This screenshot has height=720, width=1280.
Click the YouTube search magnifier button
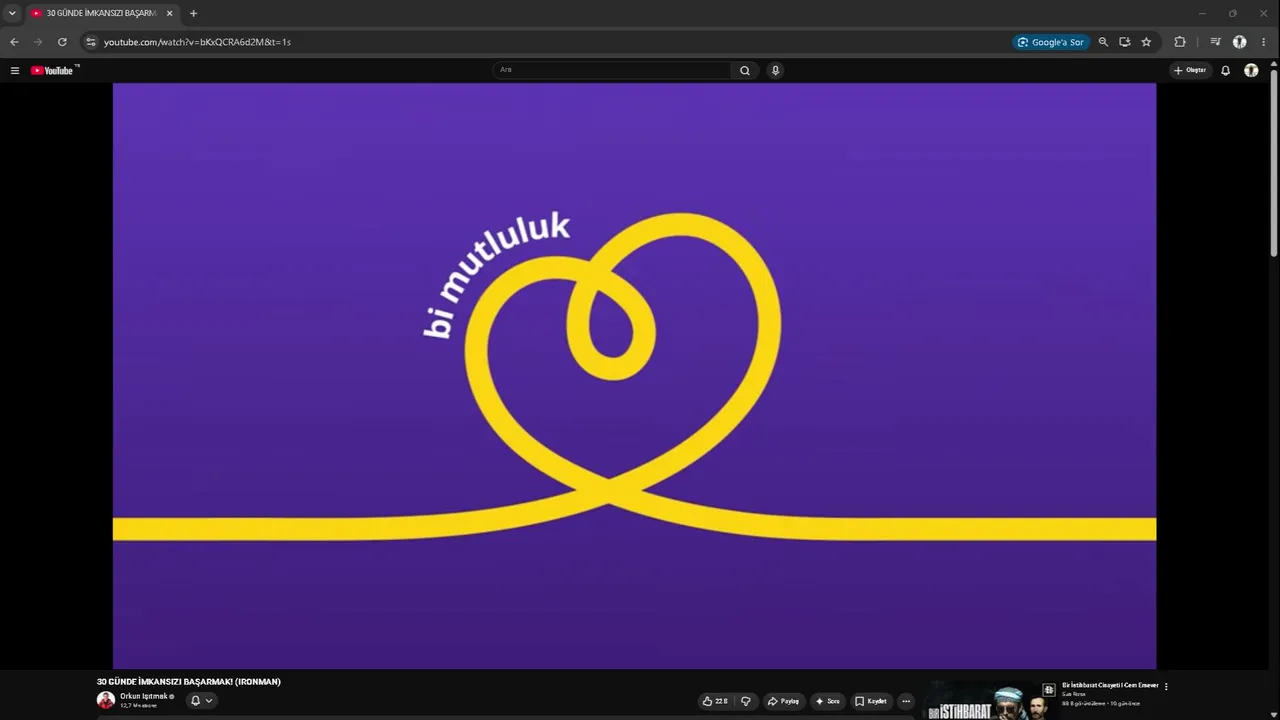(745, 70)
